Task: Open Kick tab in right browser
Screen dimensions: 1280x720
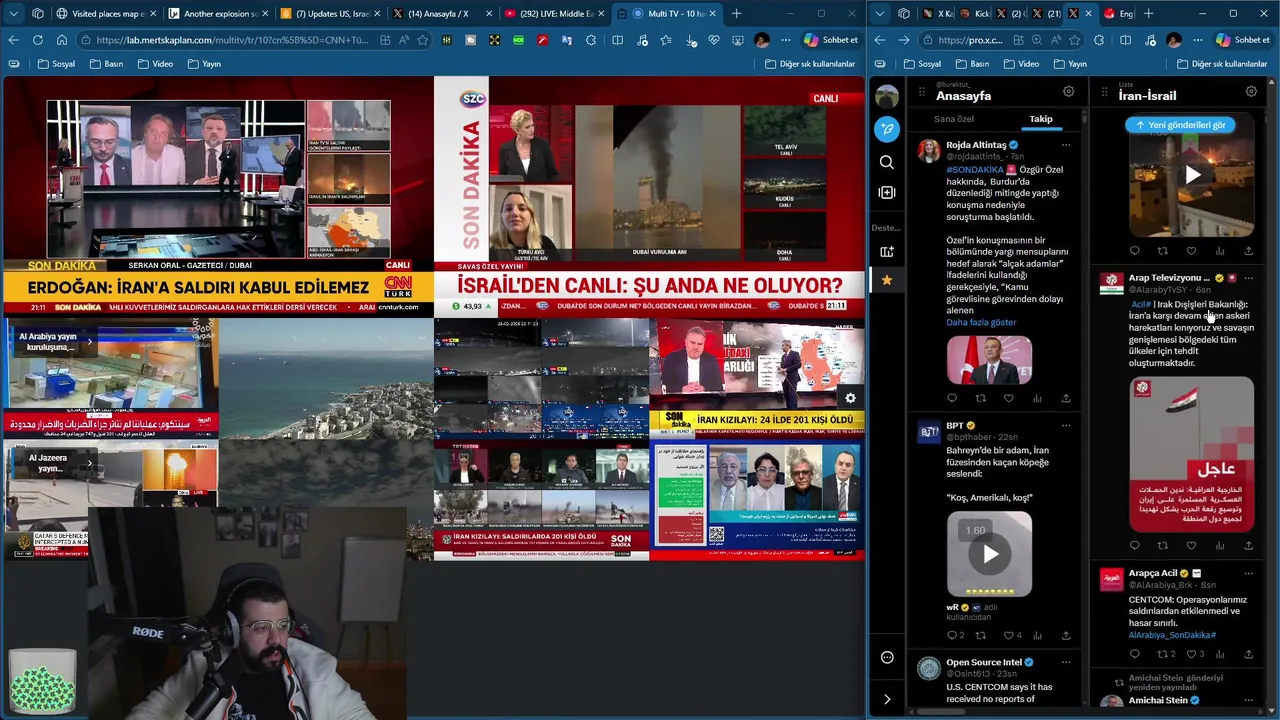Action: 973,14
